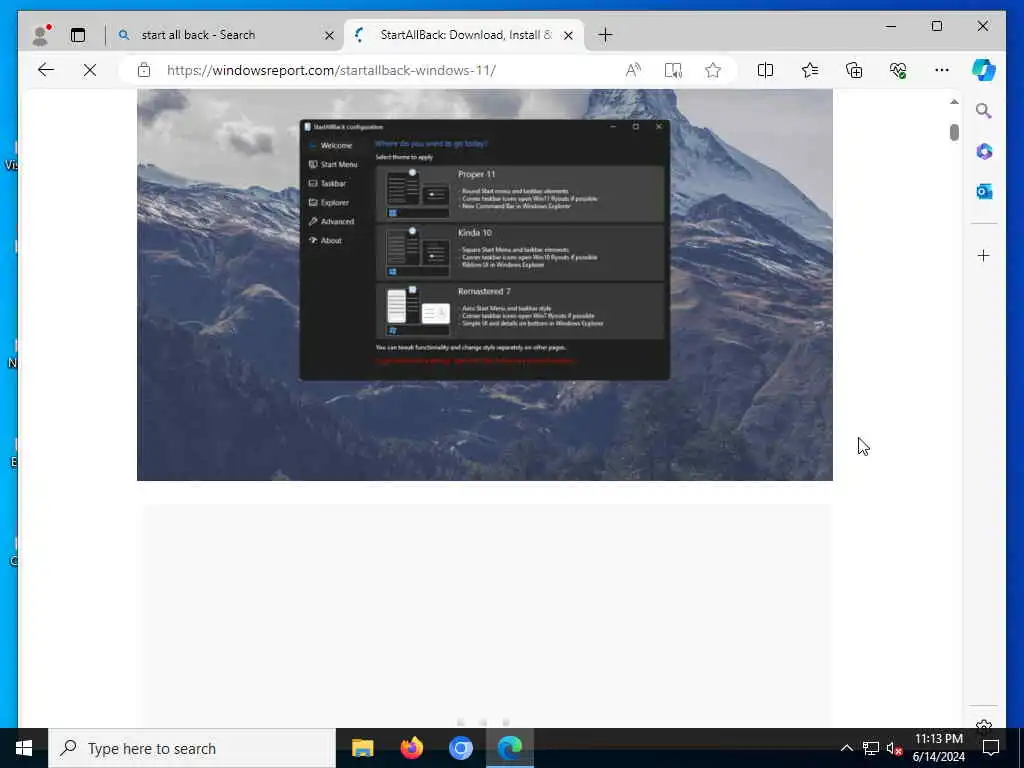
Task: Close the 'start all back - Search' tab
Action: [x=329, y=35]
